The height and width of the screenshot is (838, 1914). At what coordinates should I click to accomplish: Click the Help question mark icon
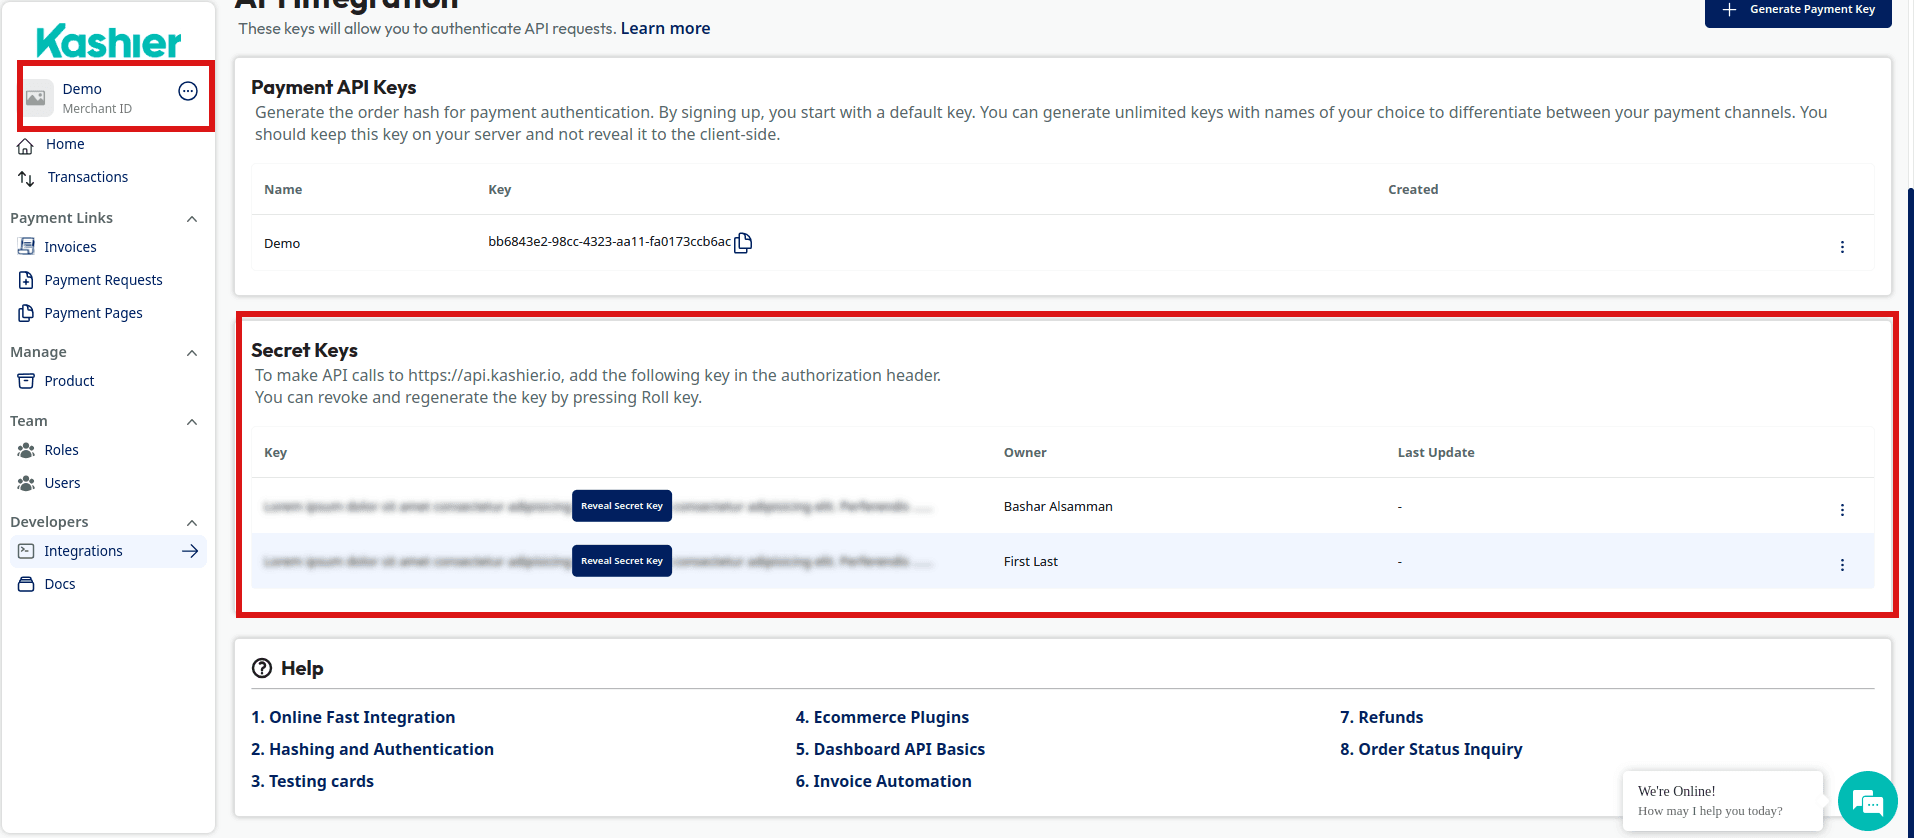click(262, 668)
